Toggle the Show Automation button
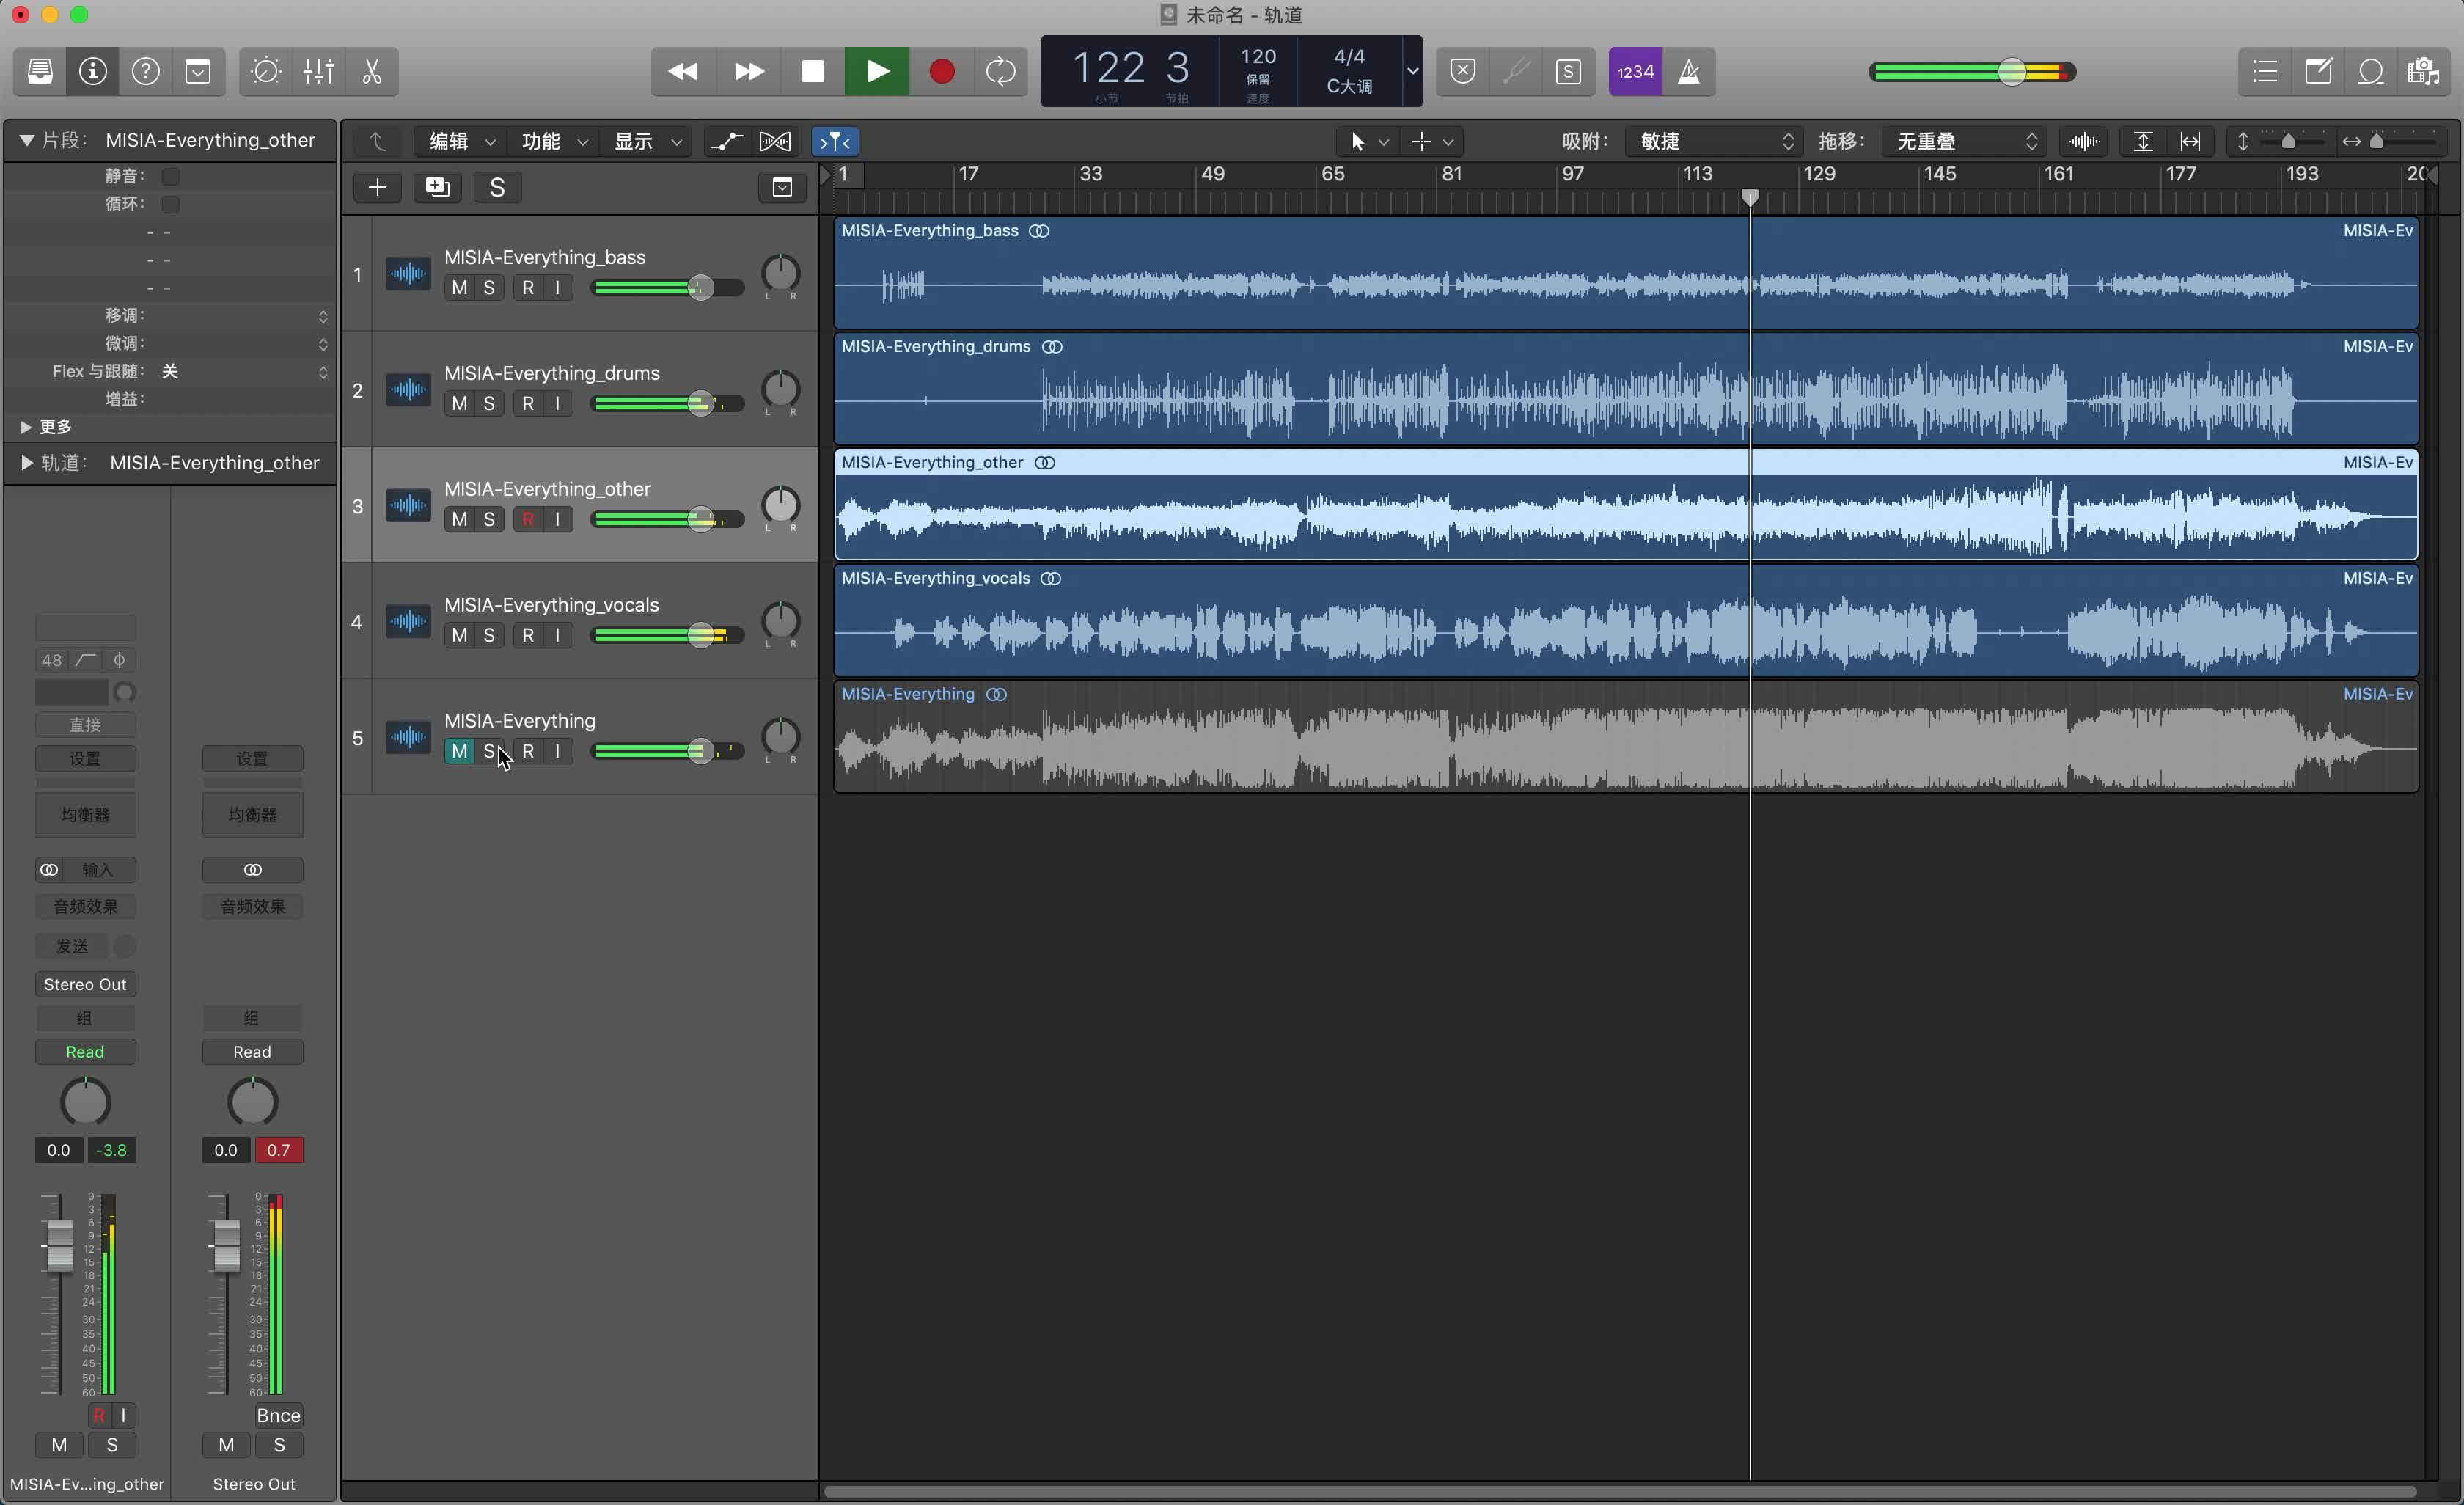The image size is (2464, 1505). pyautogui.click(x=727, y=142)
